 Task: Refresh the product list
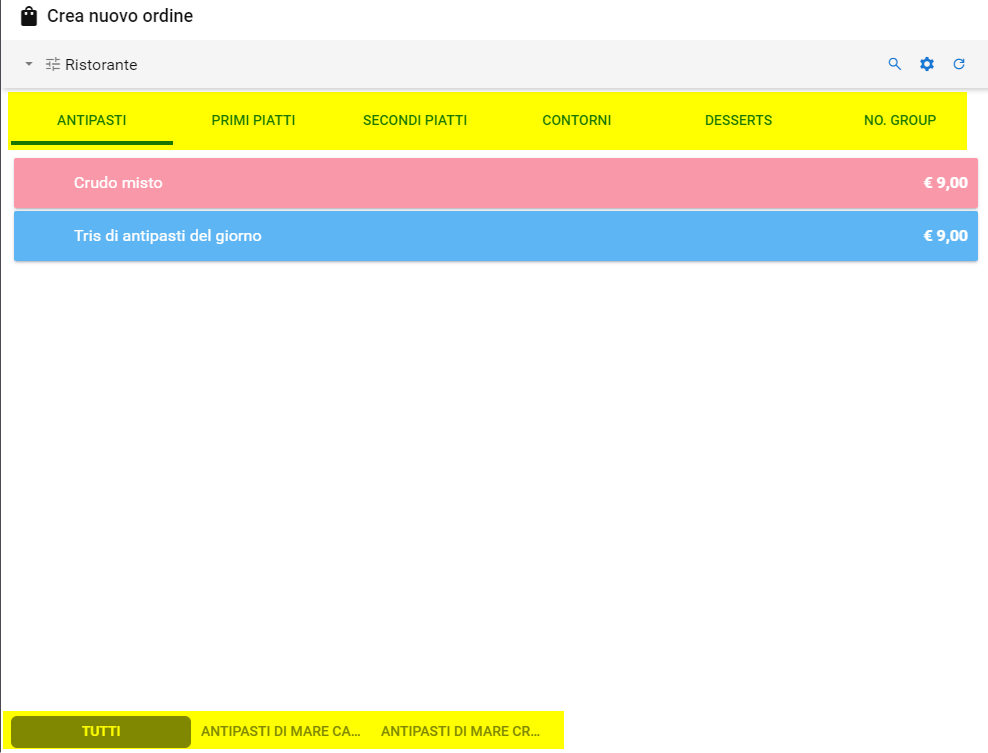point(959,64)
